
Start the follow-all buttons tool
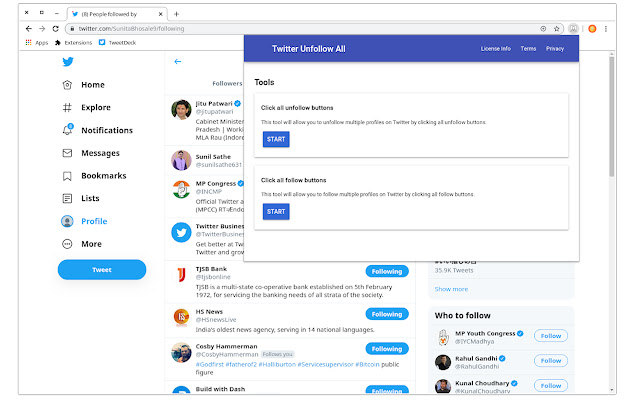pos(276,211)
